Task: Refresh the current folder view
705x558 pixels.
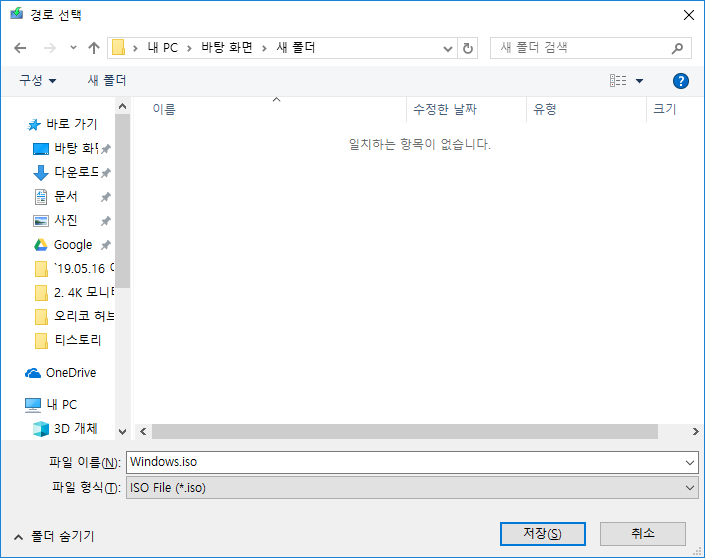Action: [468, 48]
